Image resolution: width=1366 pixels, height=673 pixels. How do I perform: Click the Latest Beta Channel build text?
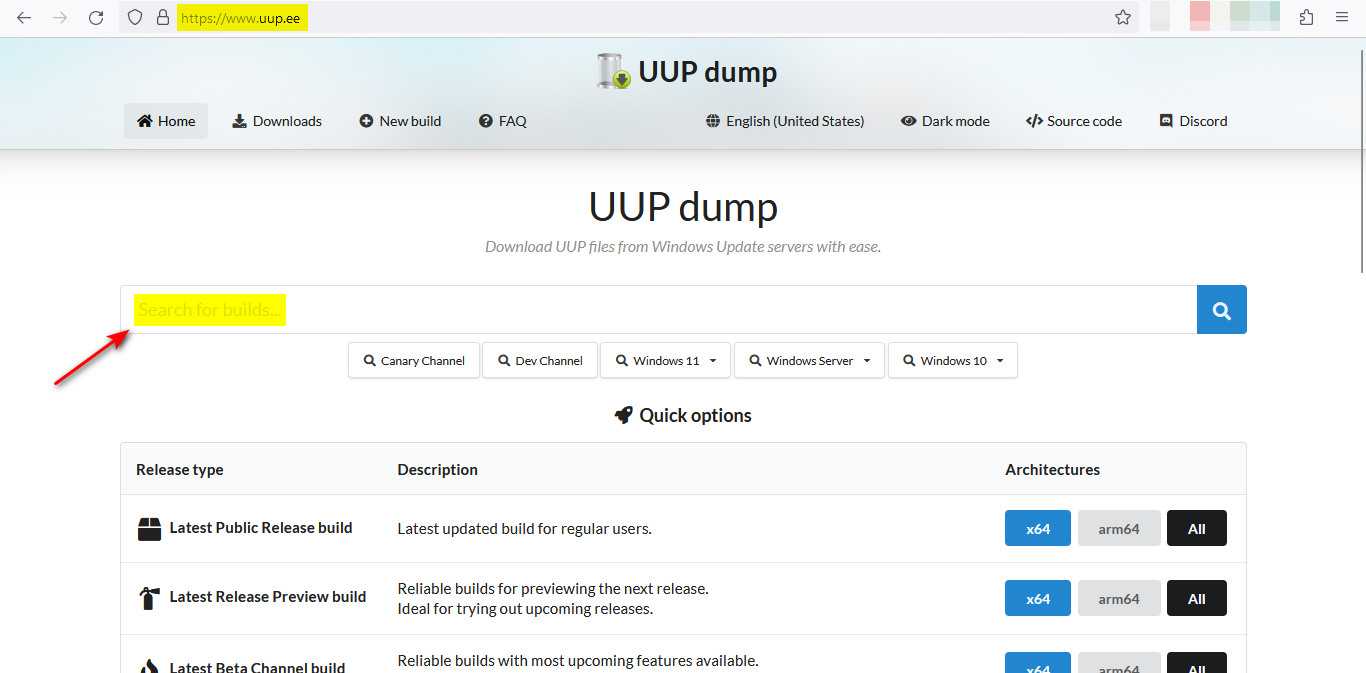258,667
